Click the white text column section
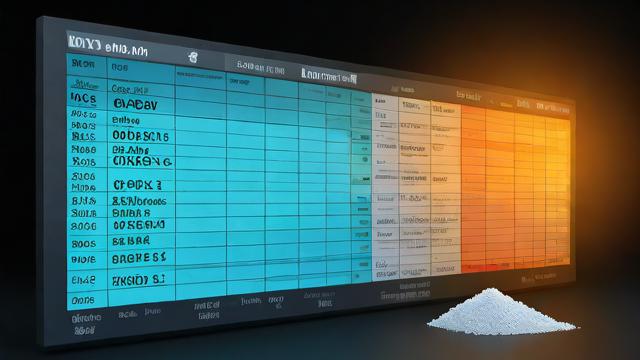 (416, 187)
